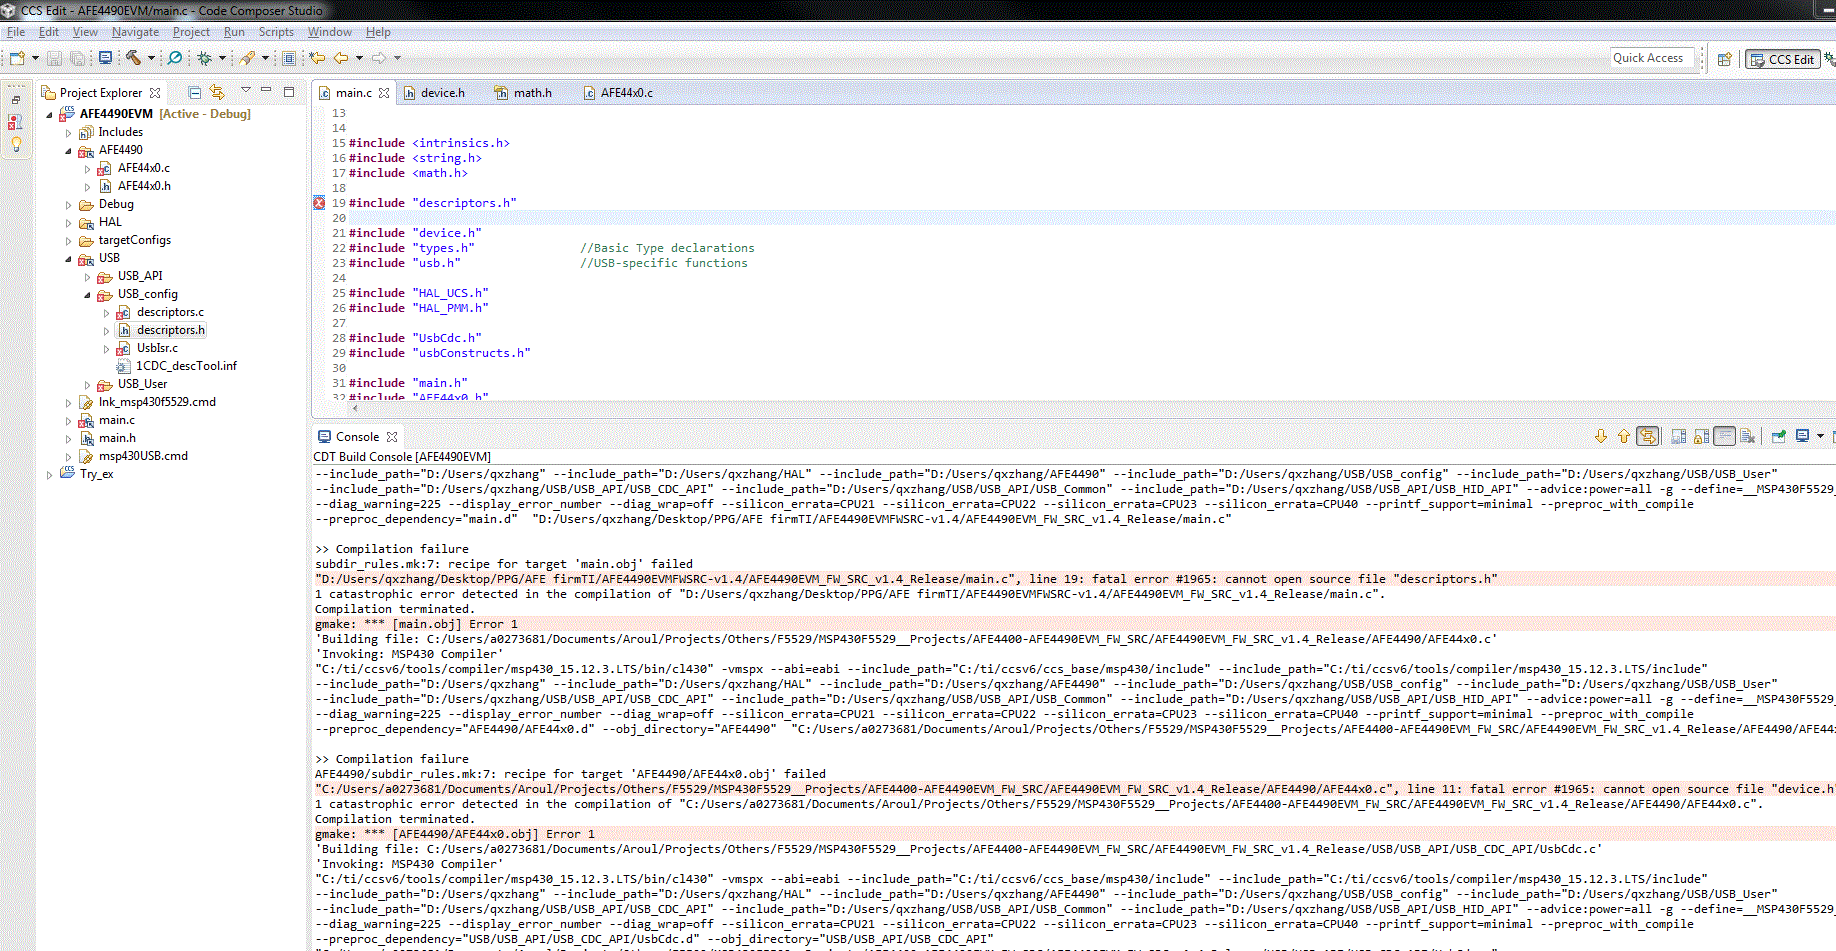Click the Restore view icon in left trim
1836x951 pixels.
click(x=15, y=99)
